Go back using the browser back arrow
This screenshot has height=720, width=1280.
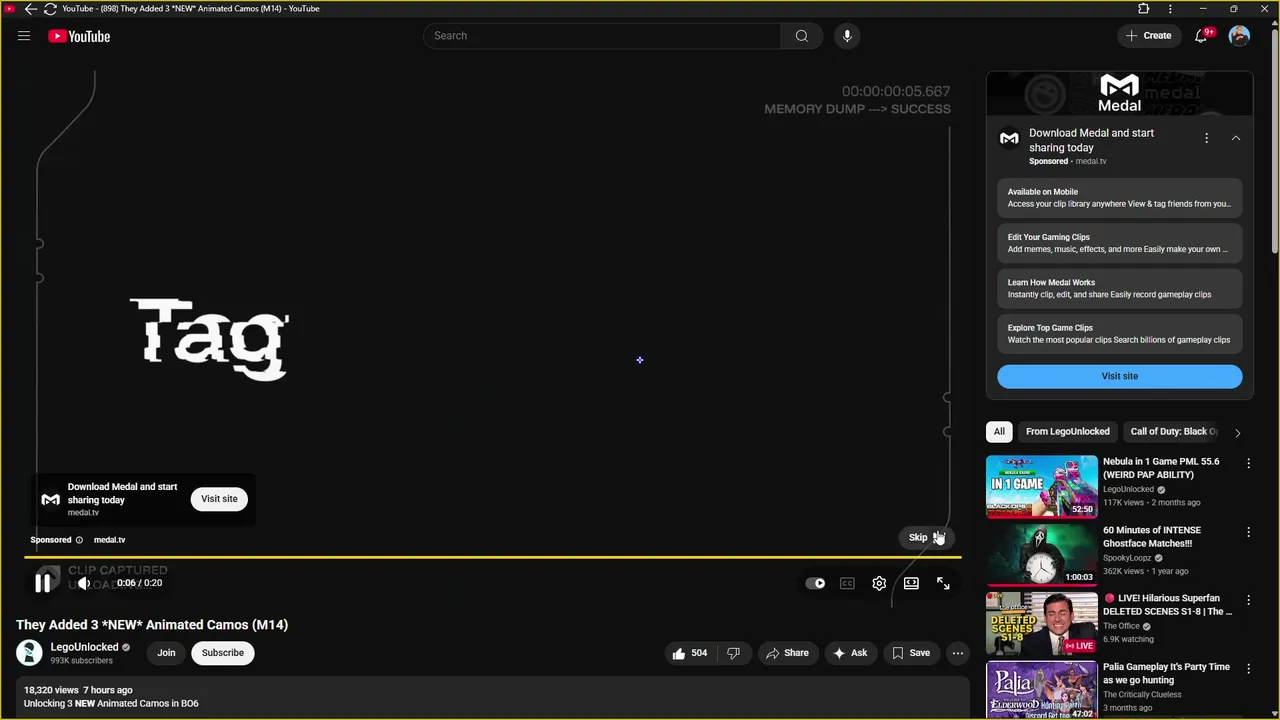click(x=30, y=9)
